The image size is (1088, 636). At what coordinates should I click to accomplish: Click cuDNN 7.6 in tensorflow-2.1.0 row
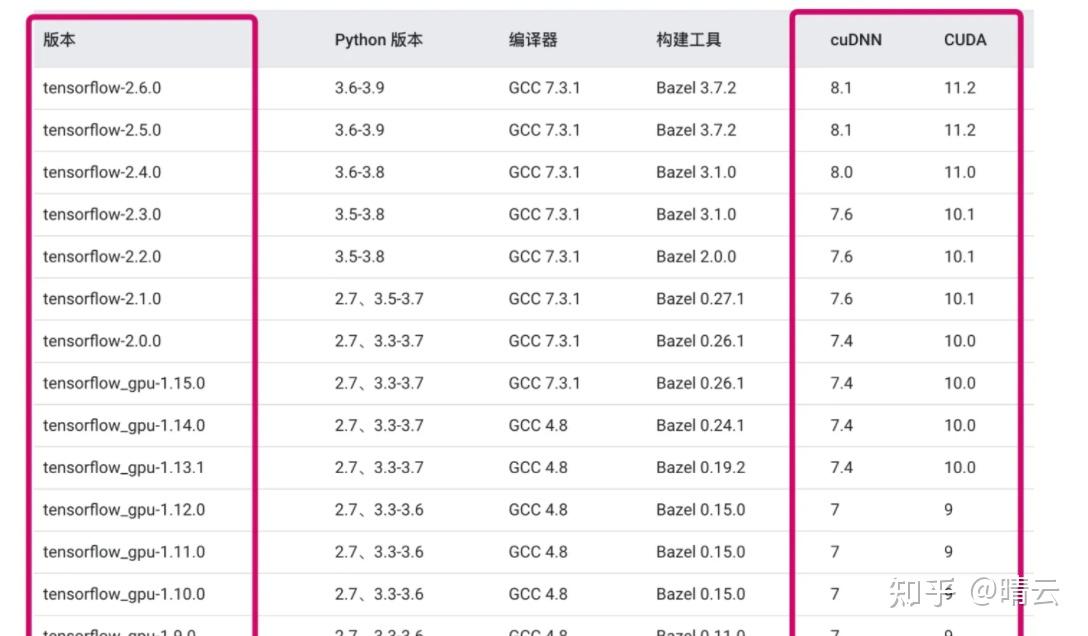click(x=842, y=299)
